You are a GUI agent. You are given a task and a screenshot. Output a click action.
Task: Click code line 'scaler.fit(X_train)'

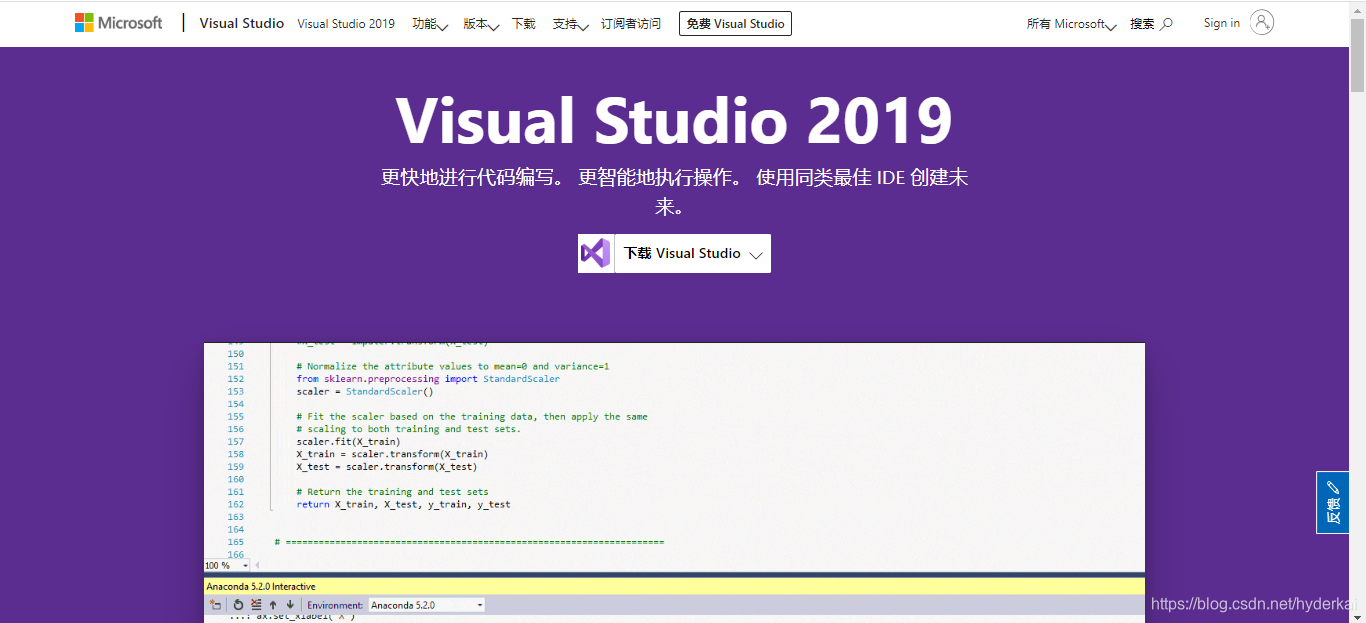(x=348, y=442)
